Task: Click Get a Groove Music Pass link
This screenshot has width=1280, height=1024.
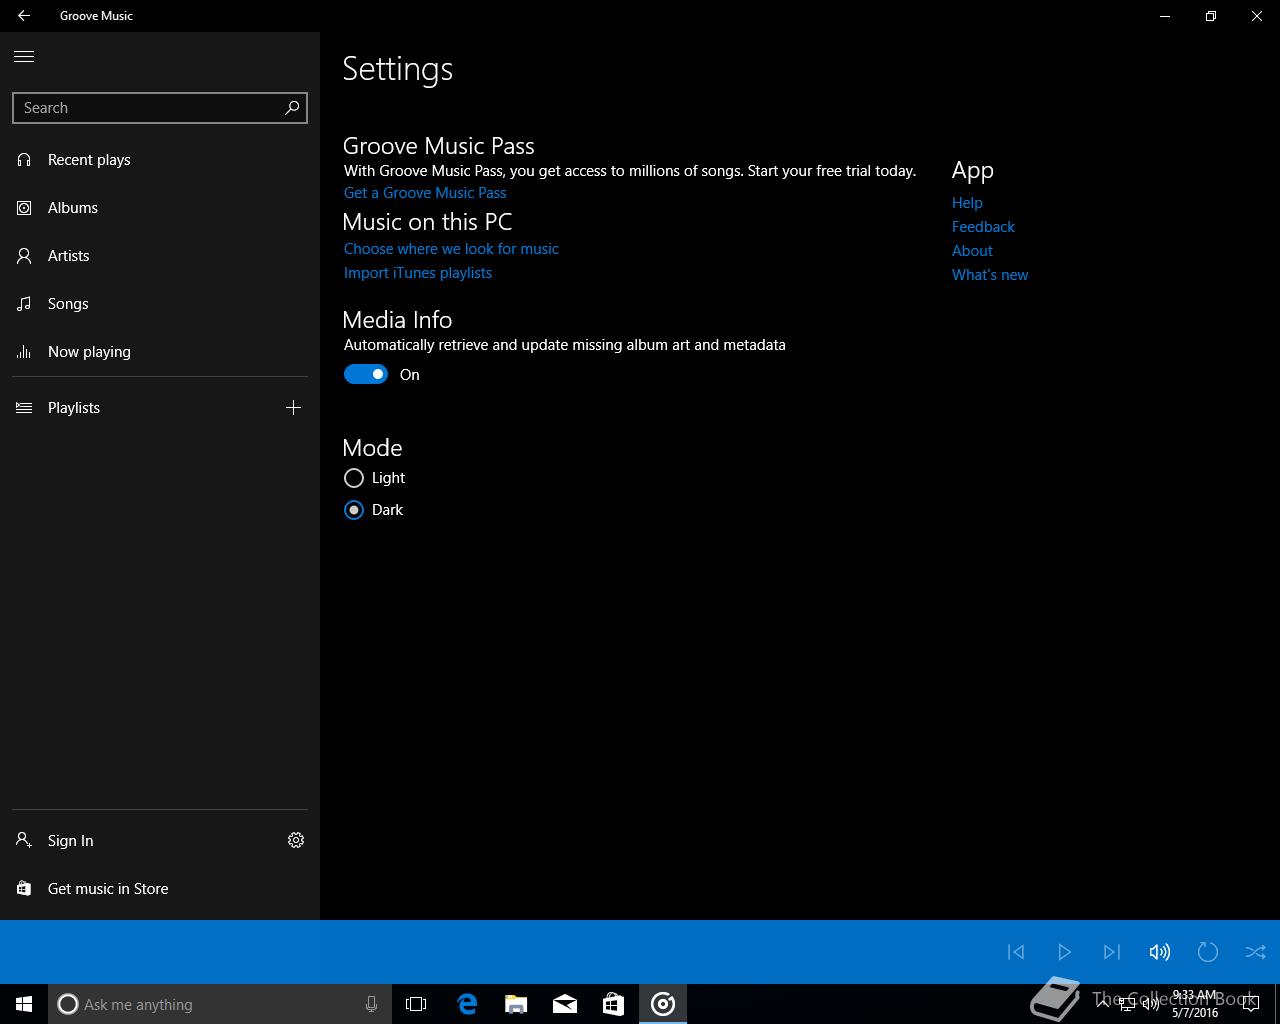Action: 425,193
